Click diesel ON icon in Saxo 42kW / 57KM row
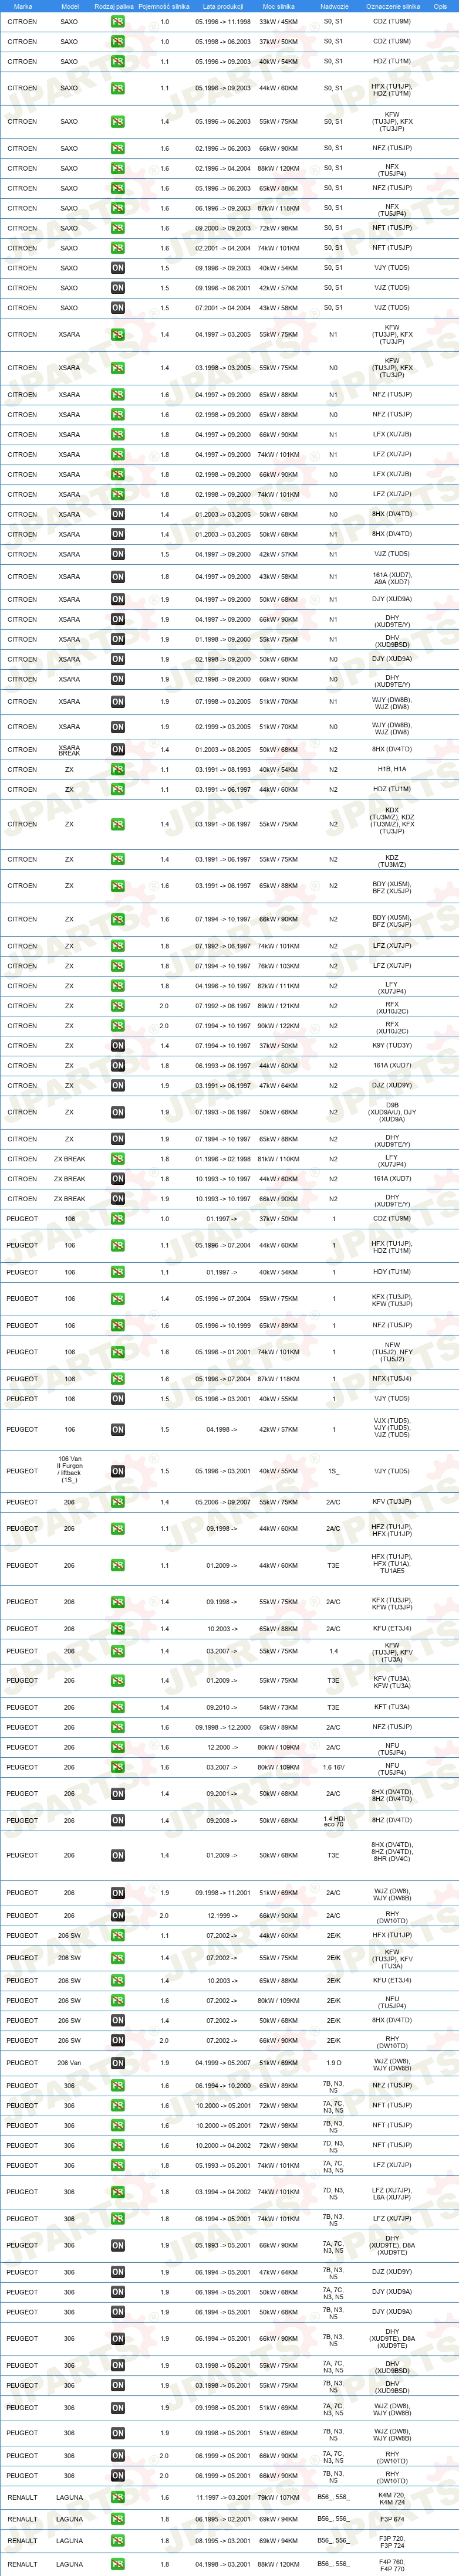Viewport: 459px width, 2576px height. coord(118,288)
